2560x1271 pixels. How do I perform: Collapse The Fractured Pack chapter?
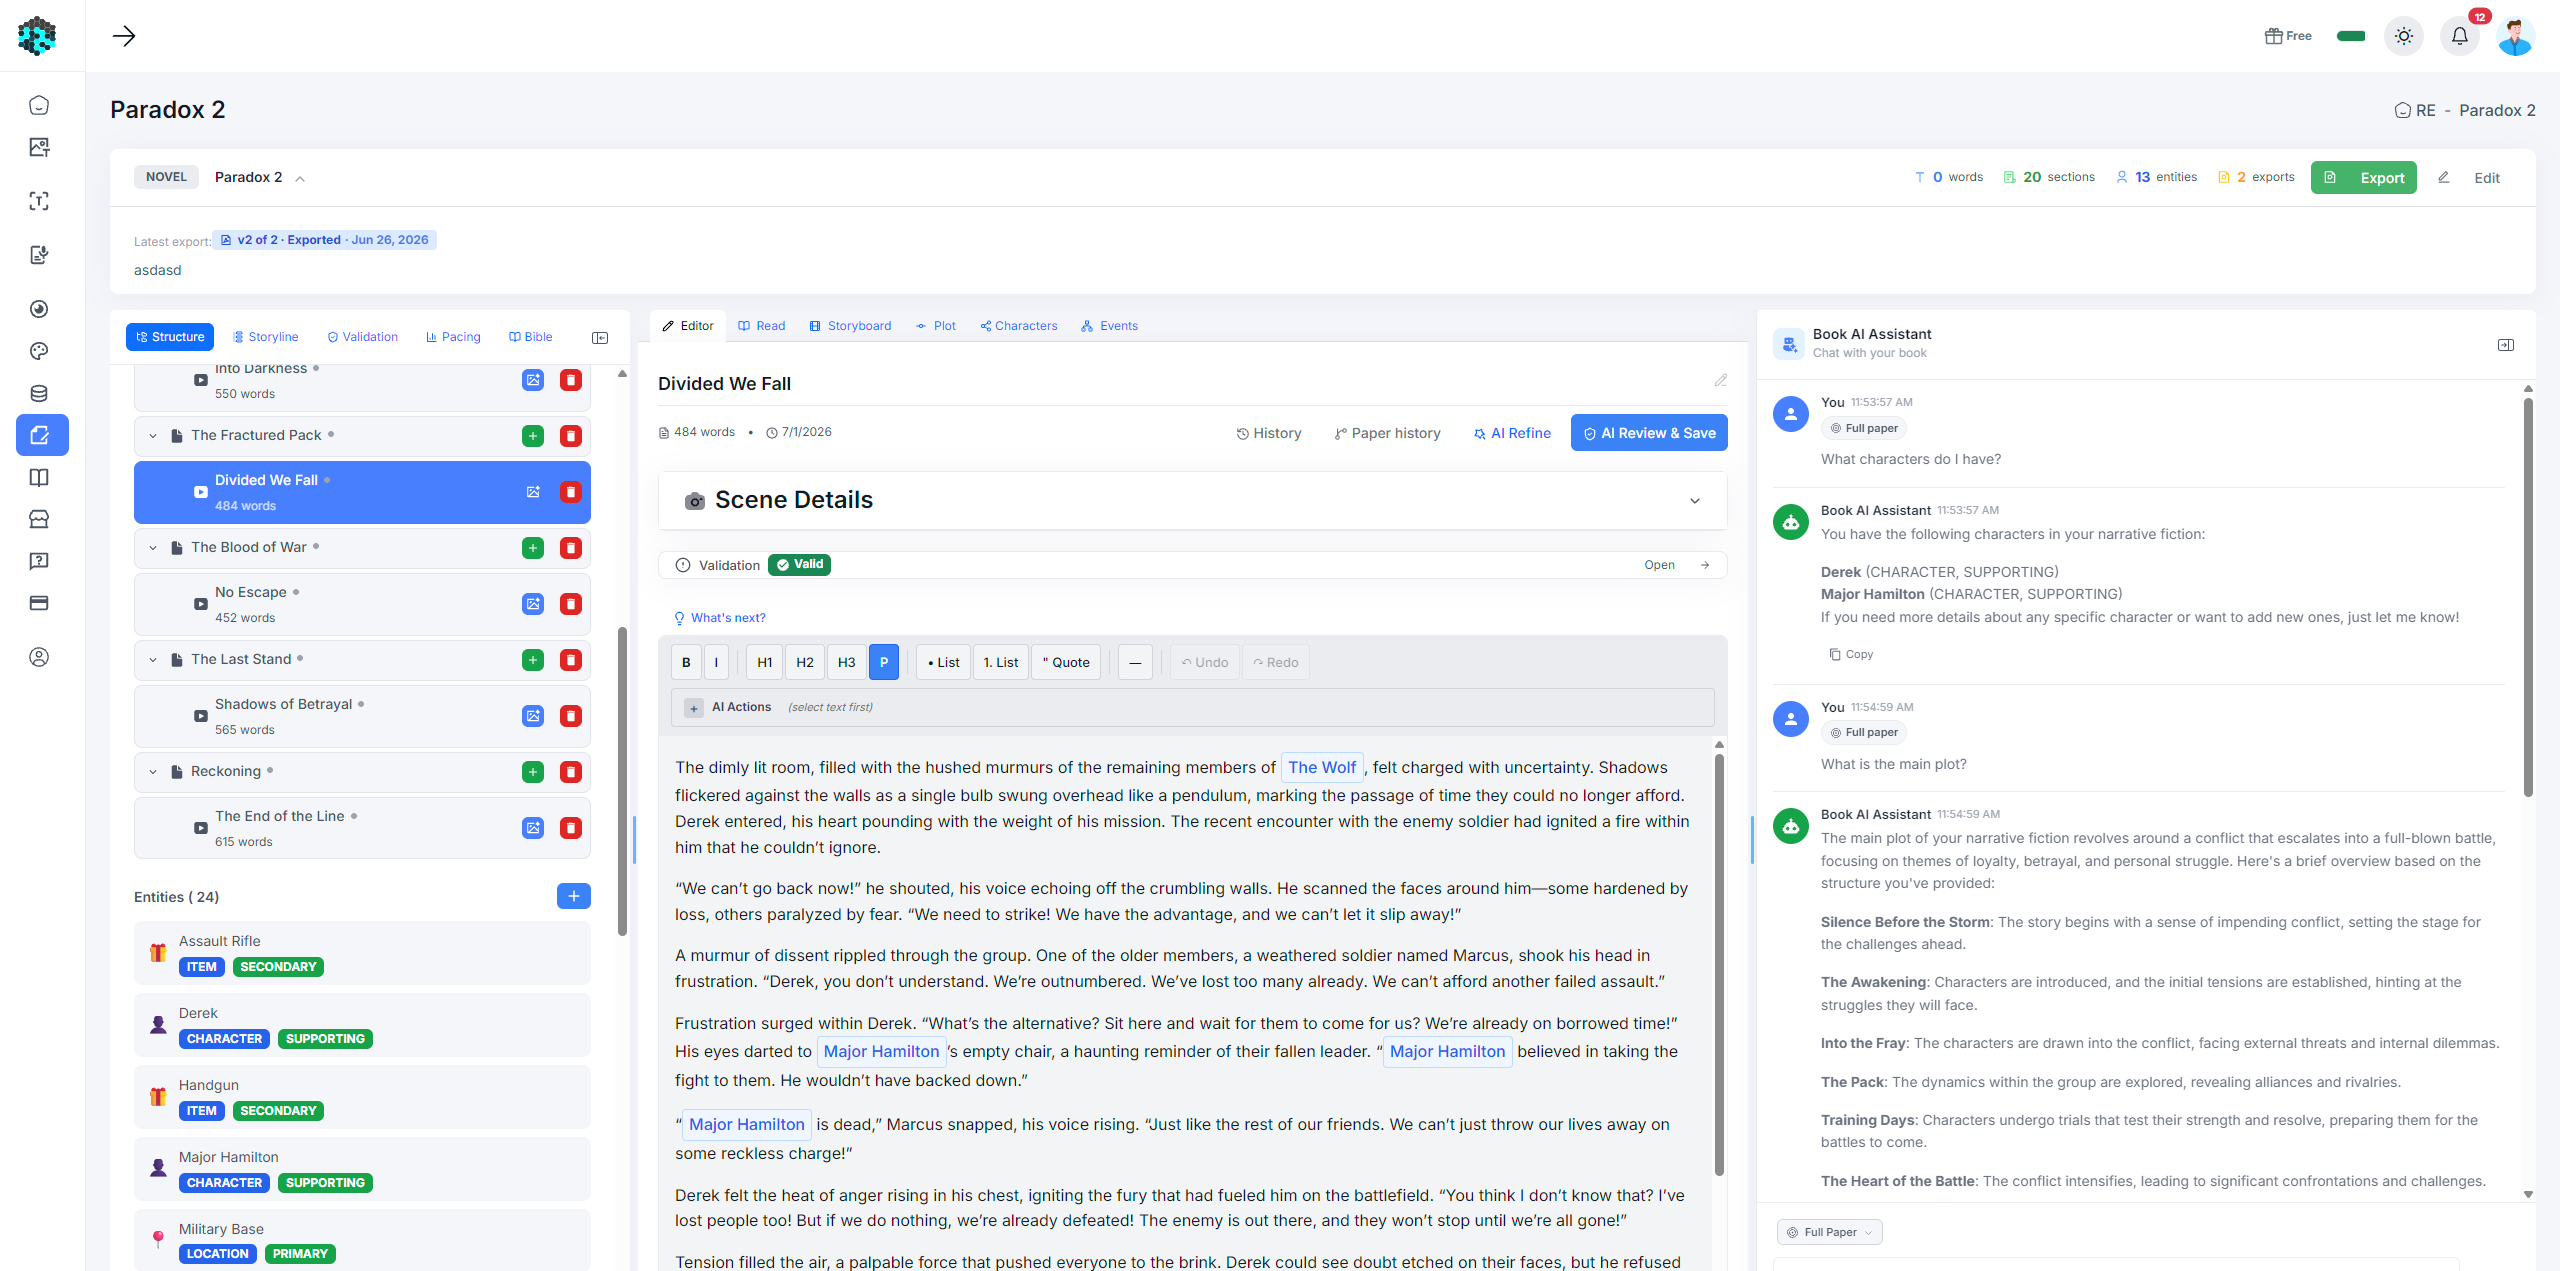tap(153, 436)
